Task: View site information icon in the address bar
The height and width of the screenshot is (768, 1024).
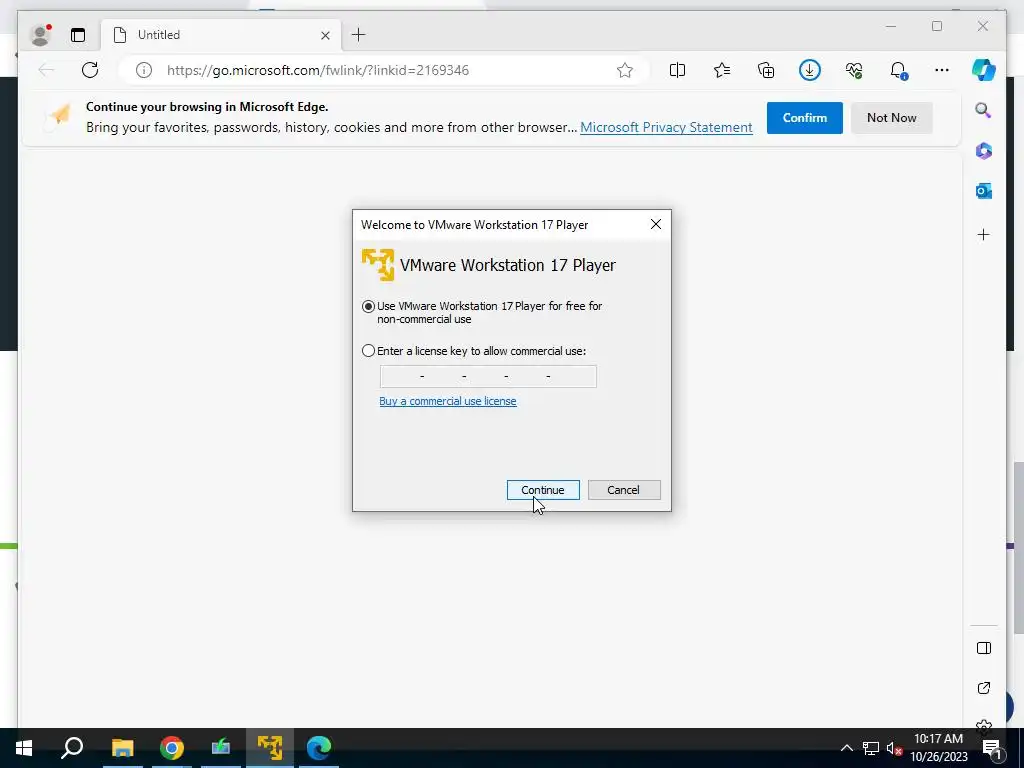Action: [144, 70]
